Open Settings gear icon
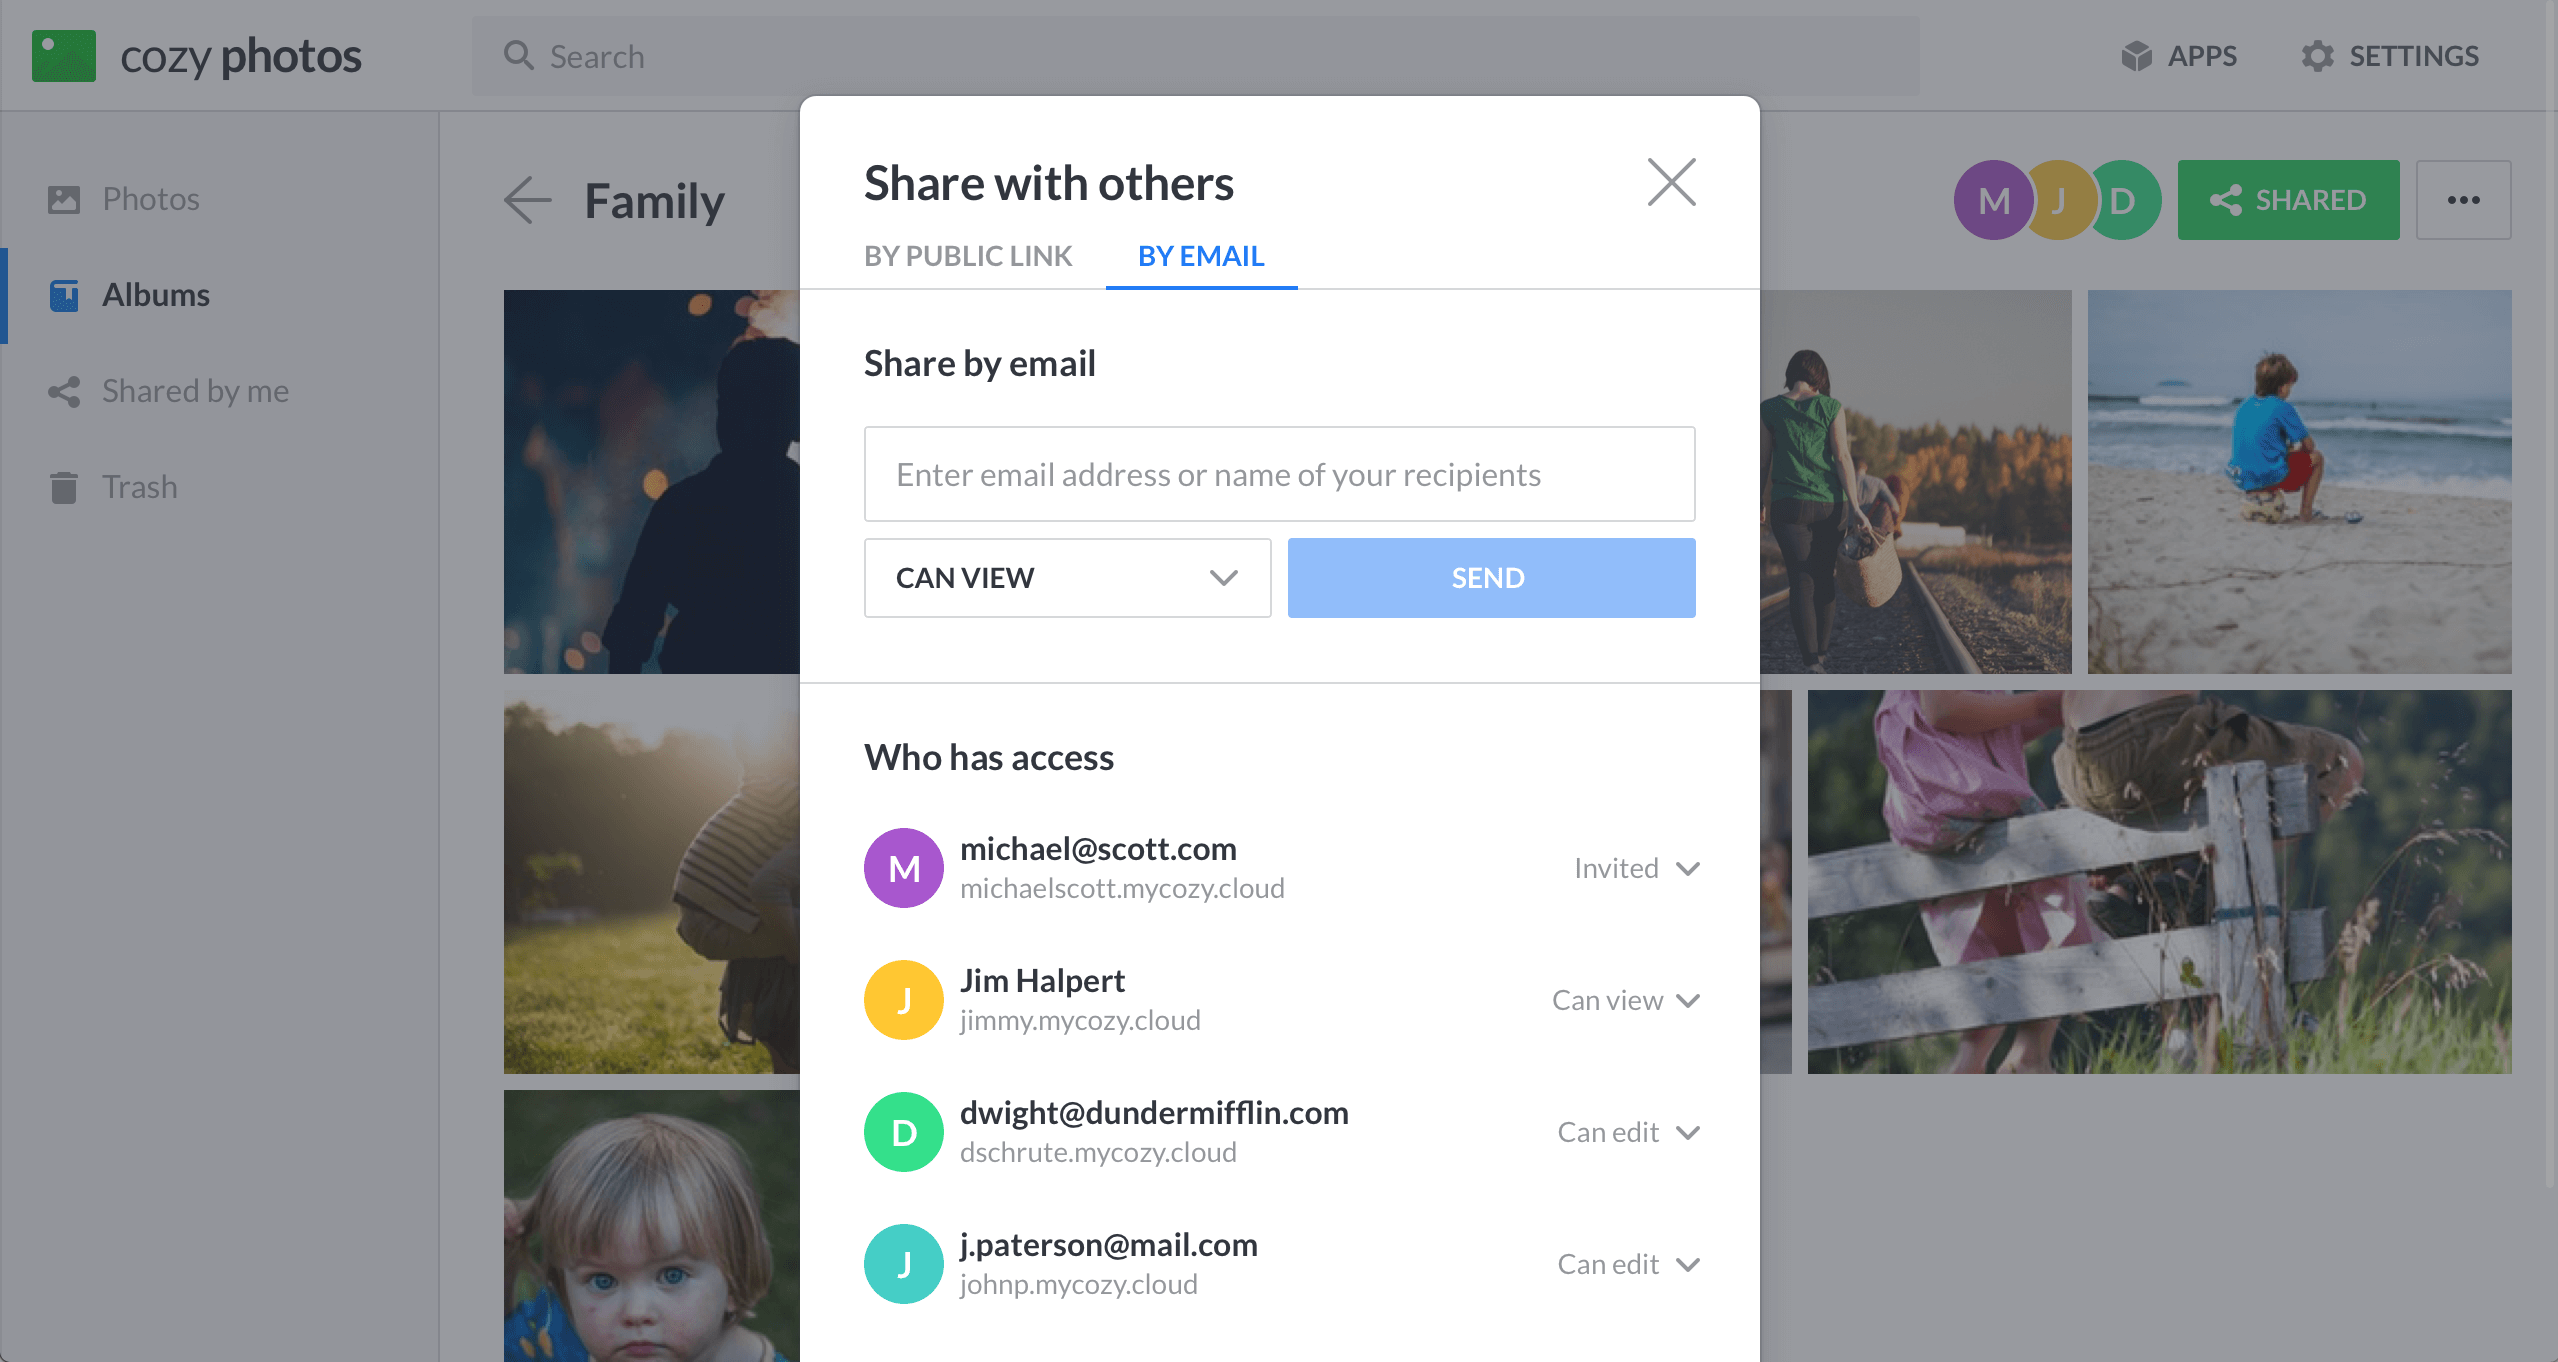 (2317, 56)
